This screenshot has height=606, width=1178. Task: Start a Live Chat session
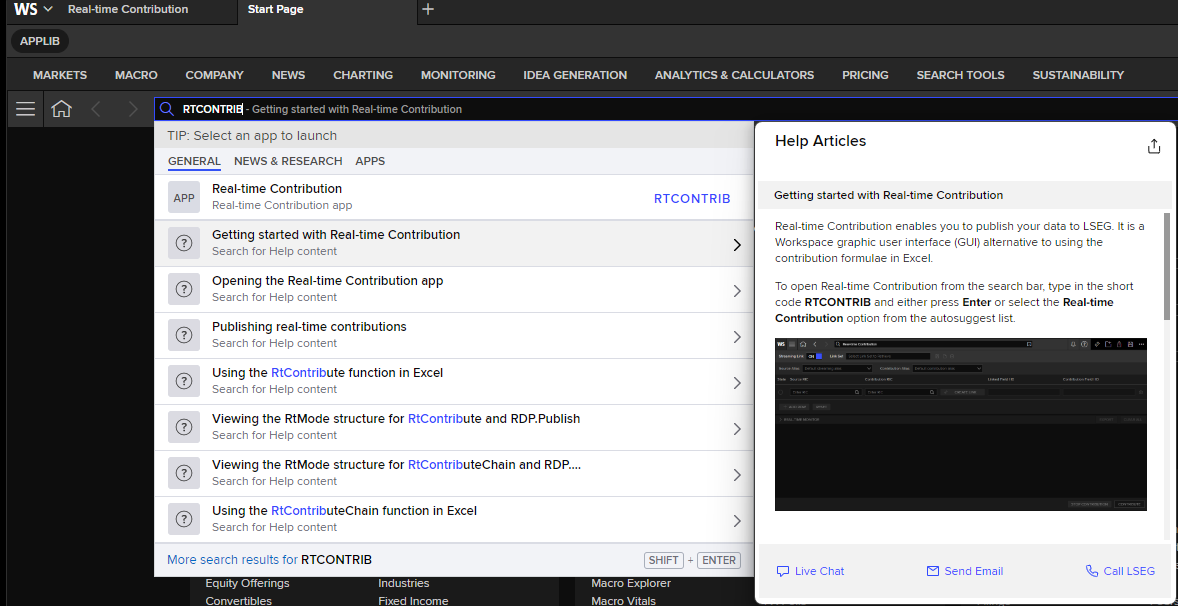coord(810,571)
